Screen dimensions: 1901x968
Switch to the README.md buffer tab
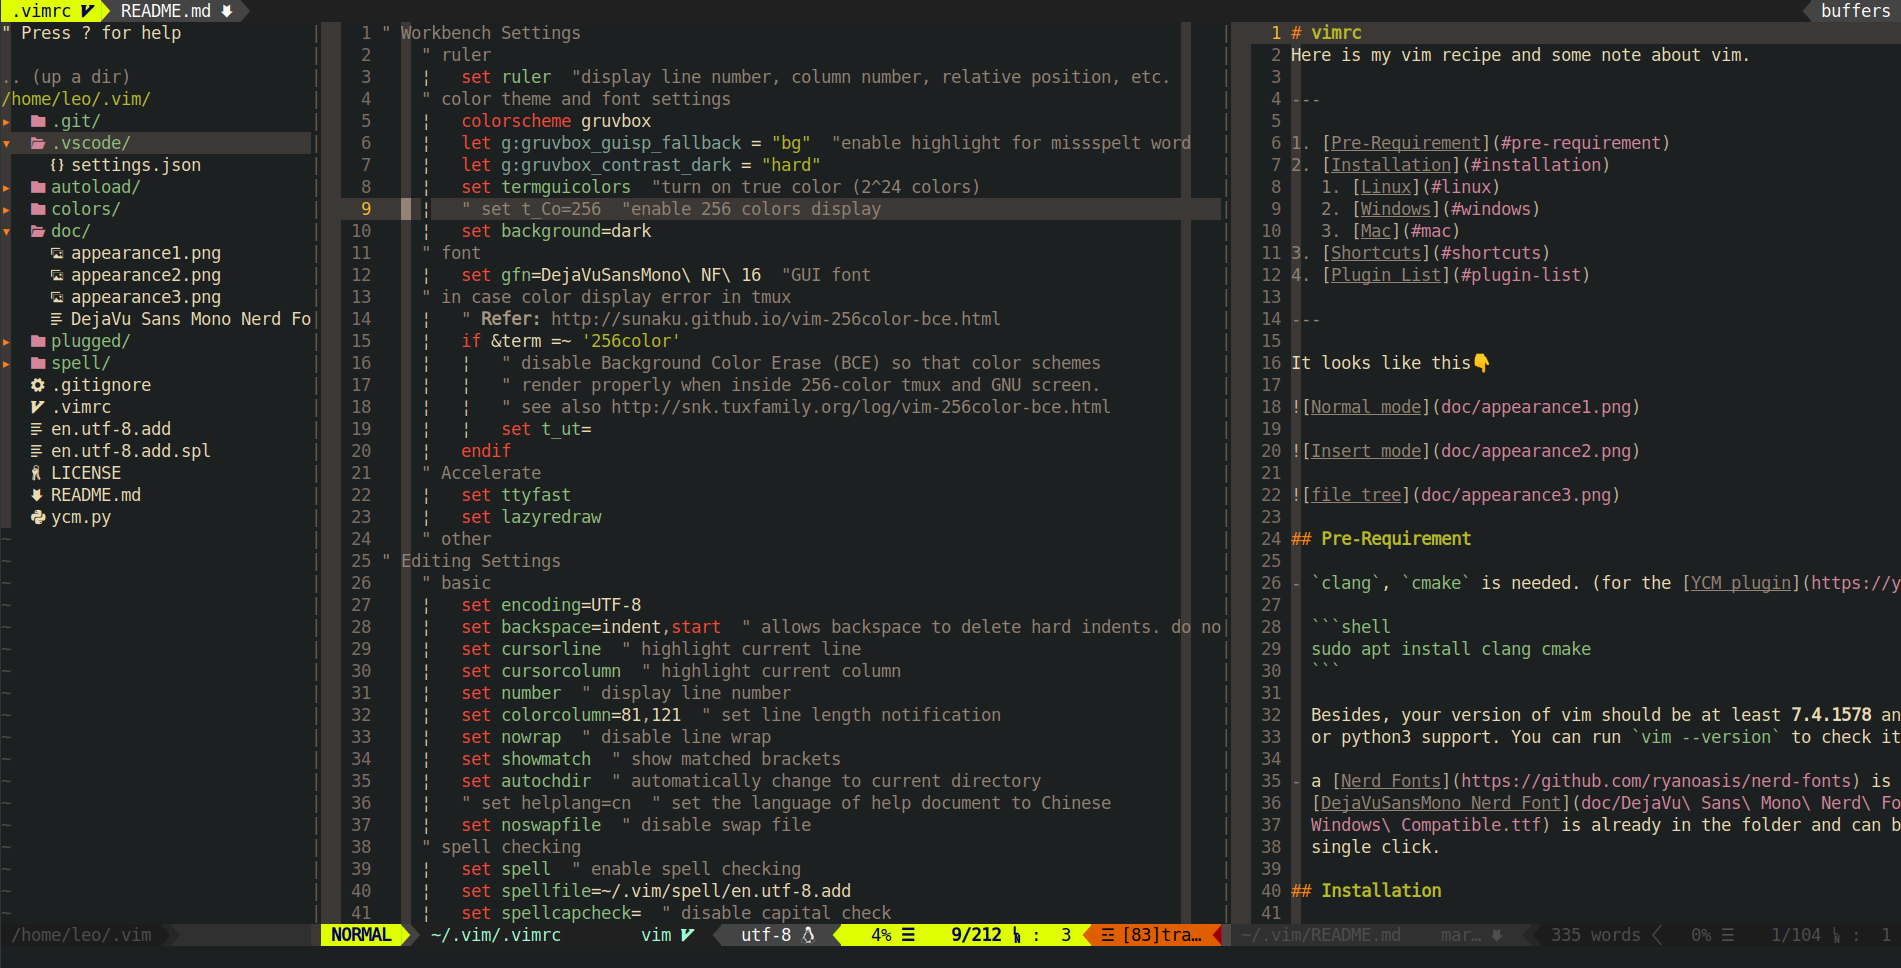click(x=176, y=11)
